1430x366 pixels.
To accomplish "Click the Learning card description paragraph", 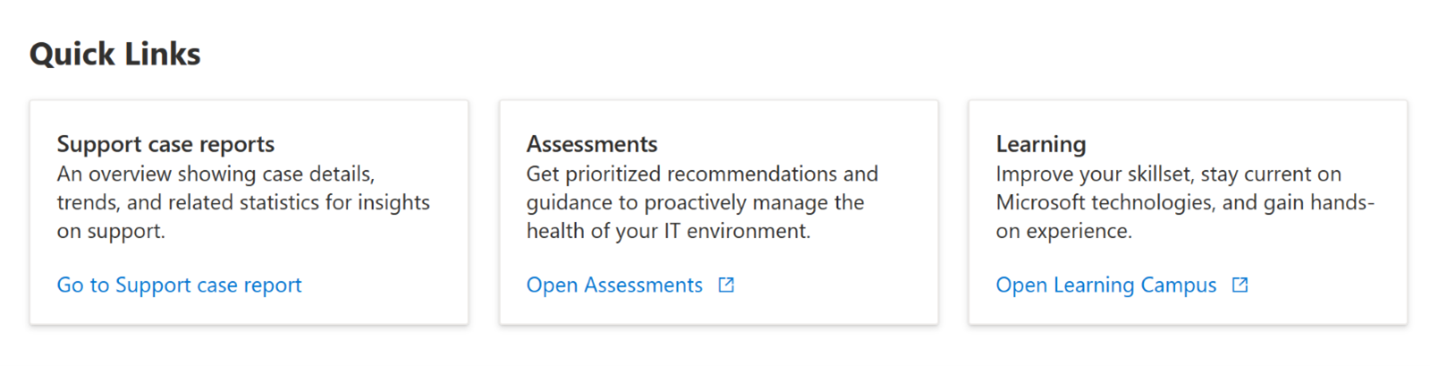I will 1186,203.
